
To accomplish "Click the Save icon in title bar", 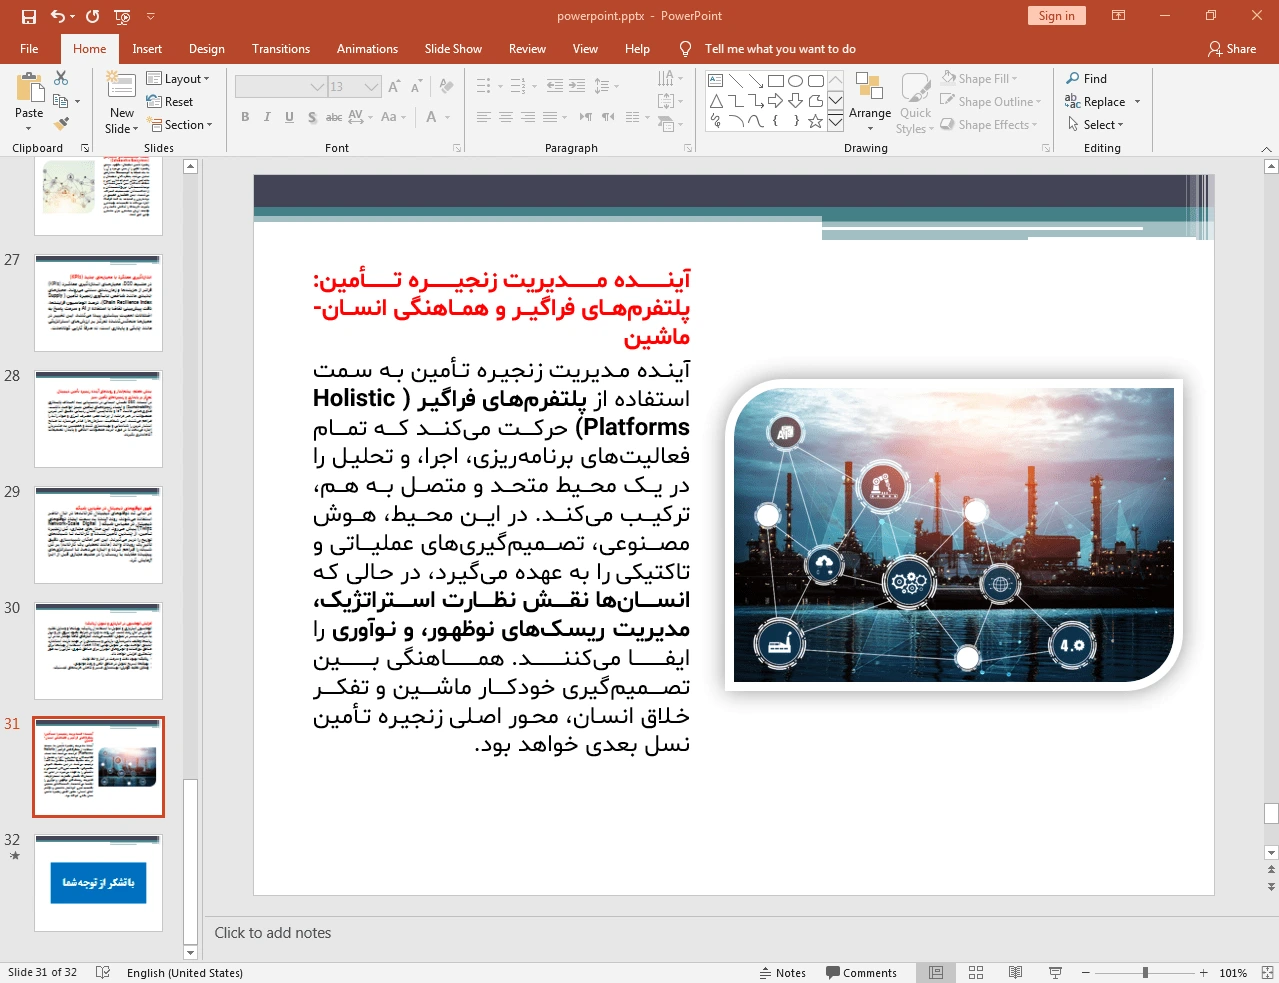I will click(x=28, y=16).
